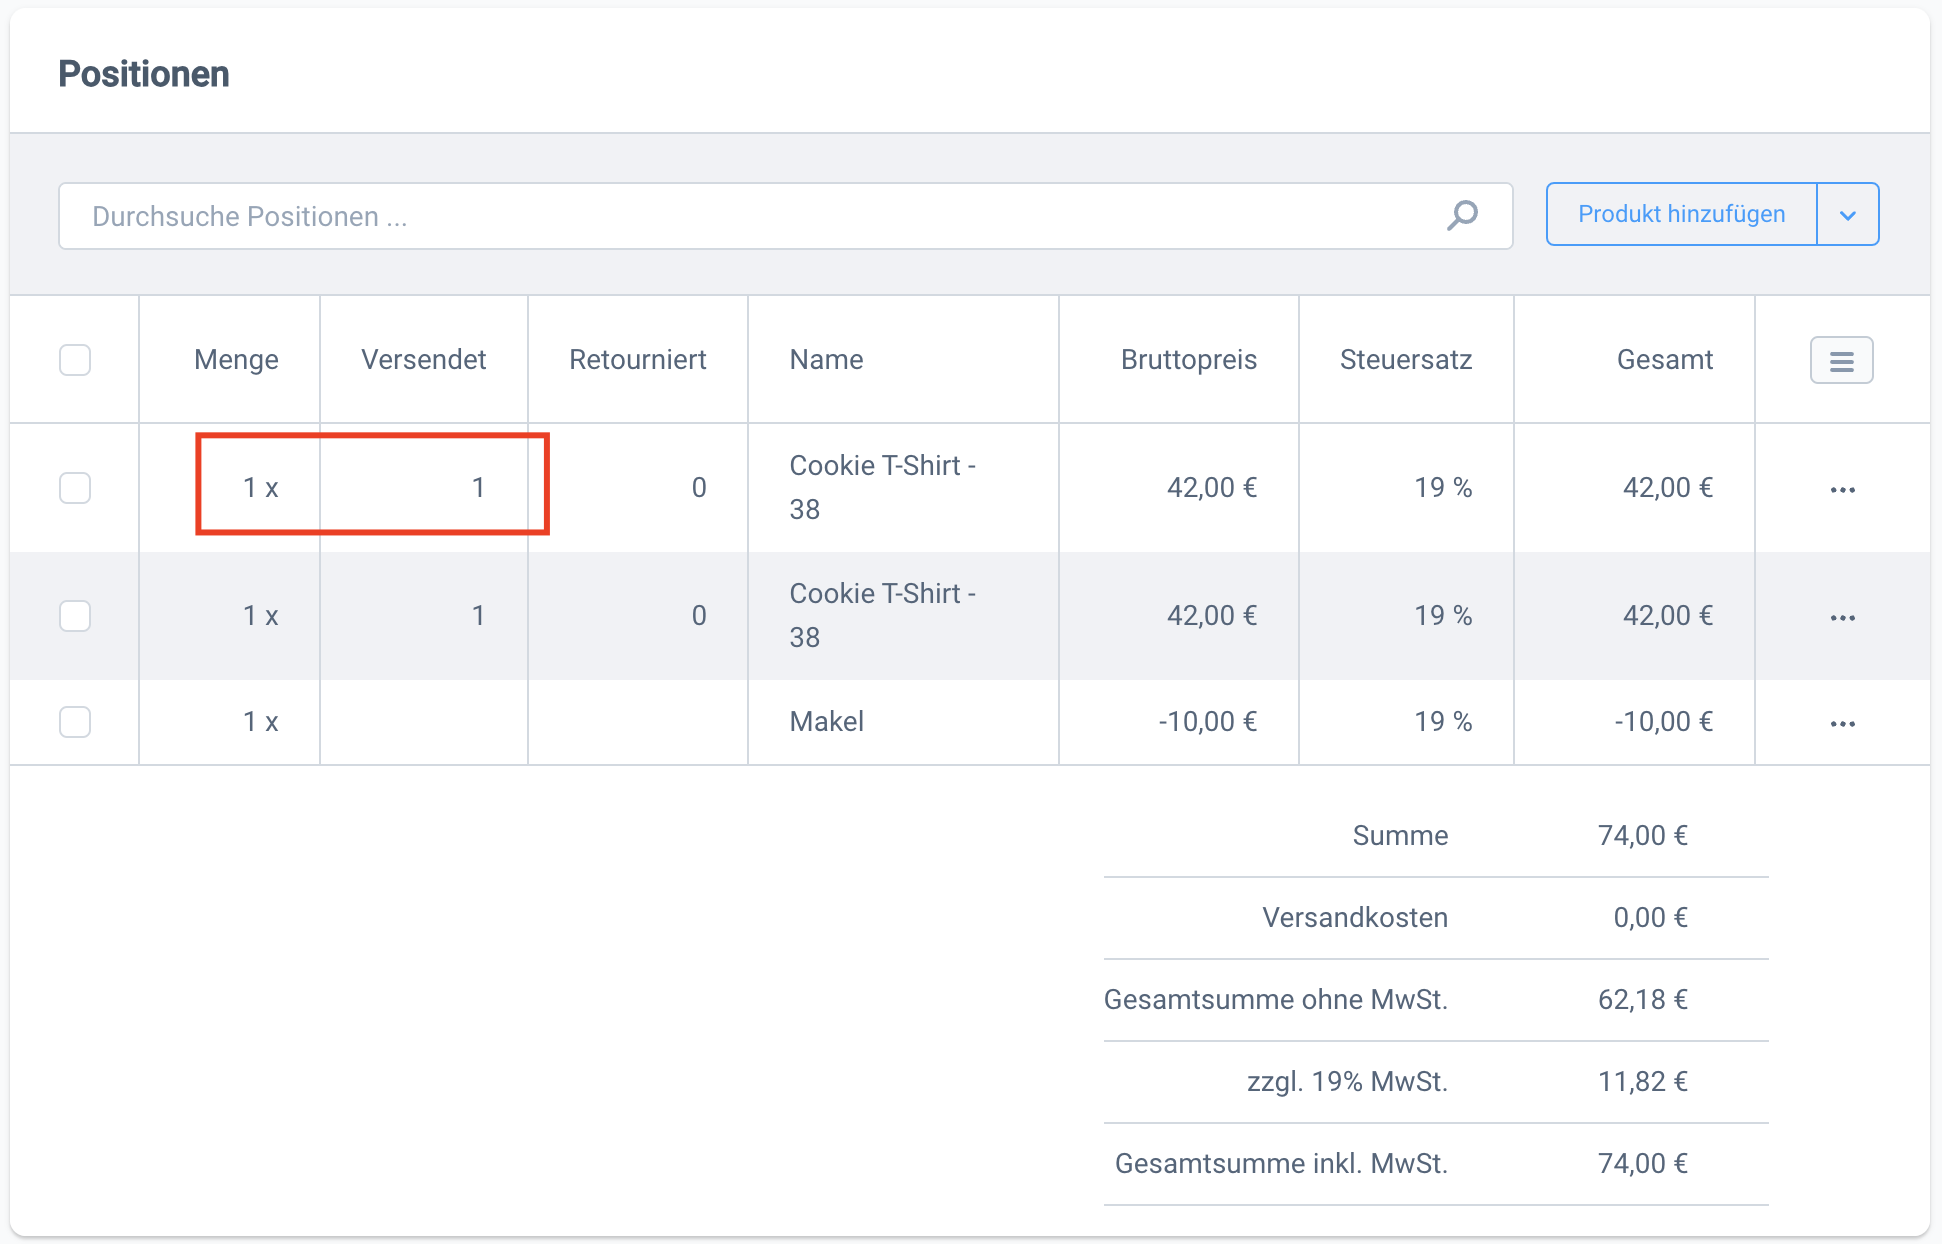Click the Name column header

click(x=826, y=360)
